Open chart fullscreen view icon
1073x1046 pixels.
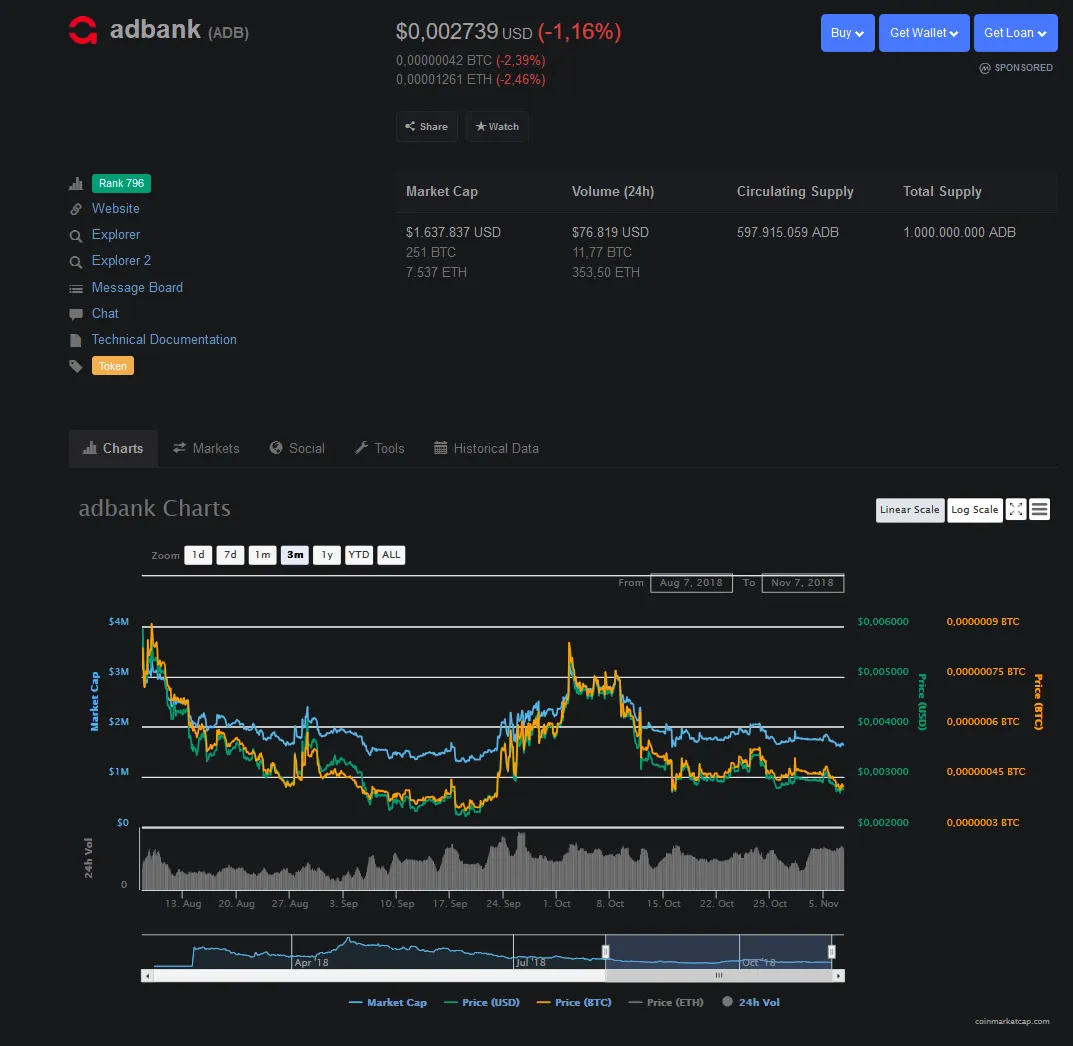point(1016,510)
